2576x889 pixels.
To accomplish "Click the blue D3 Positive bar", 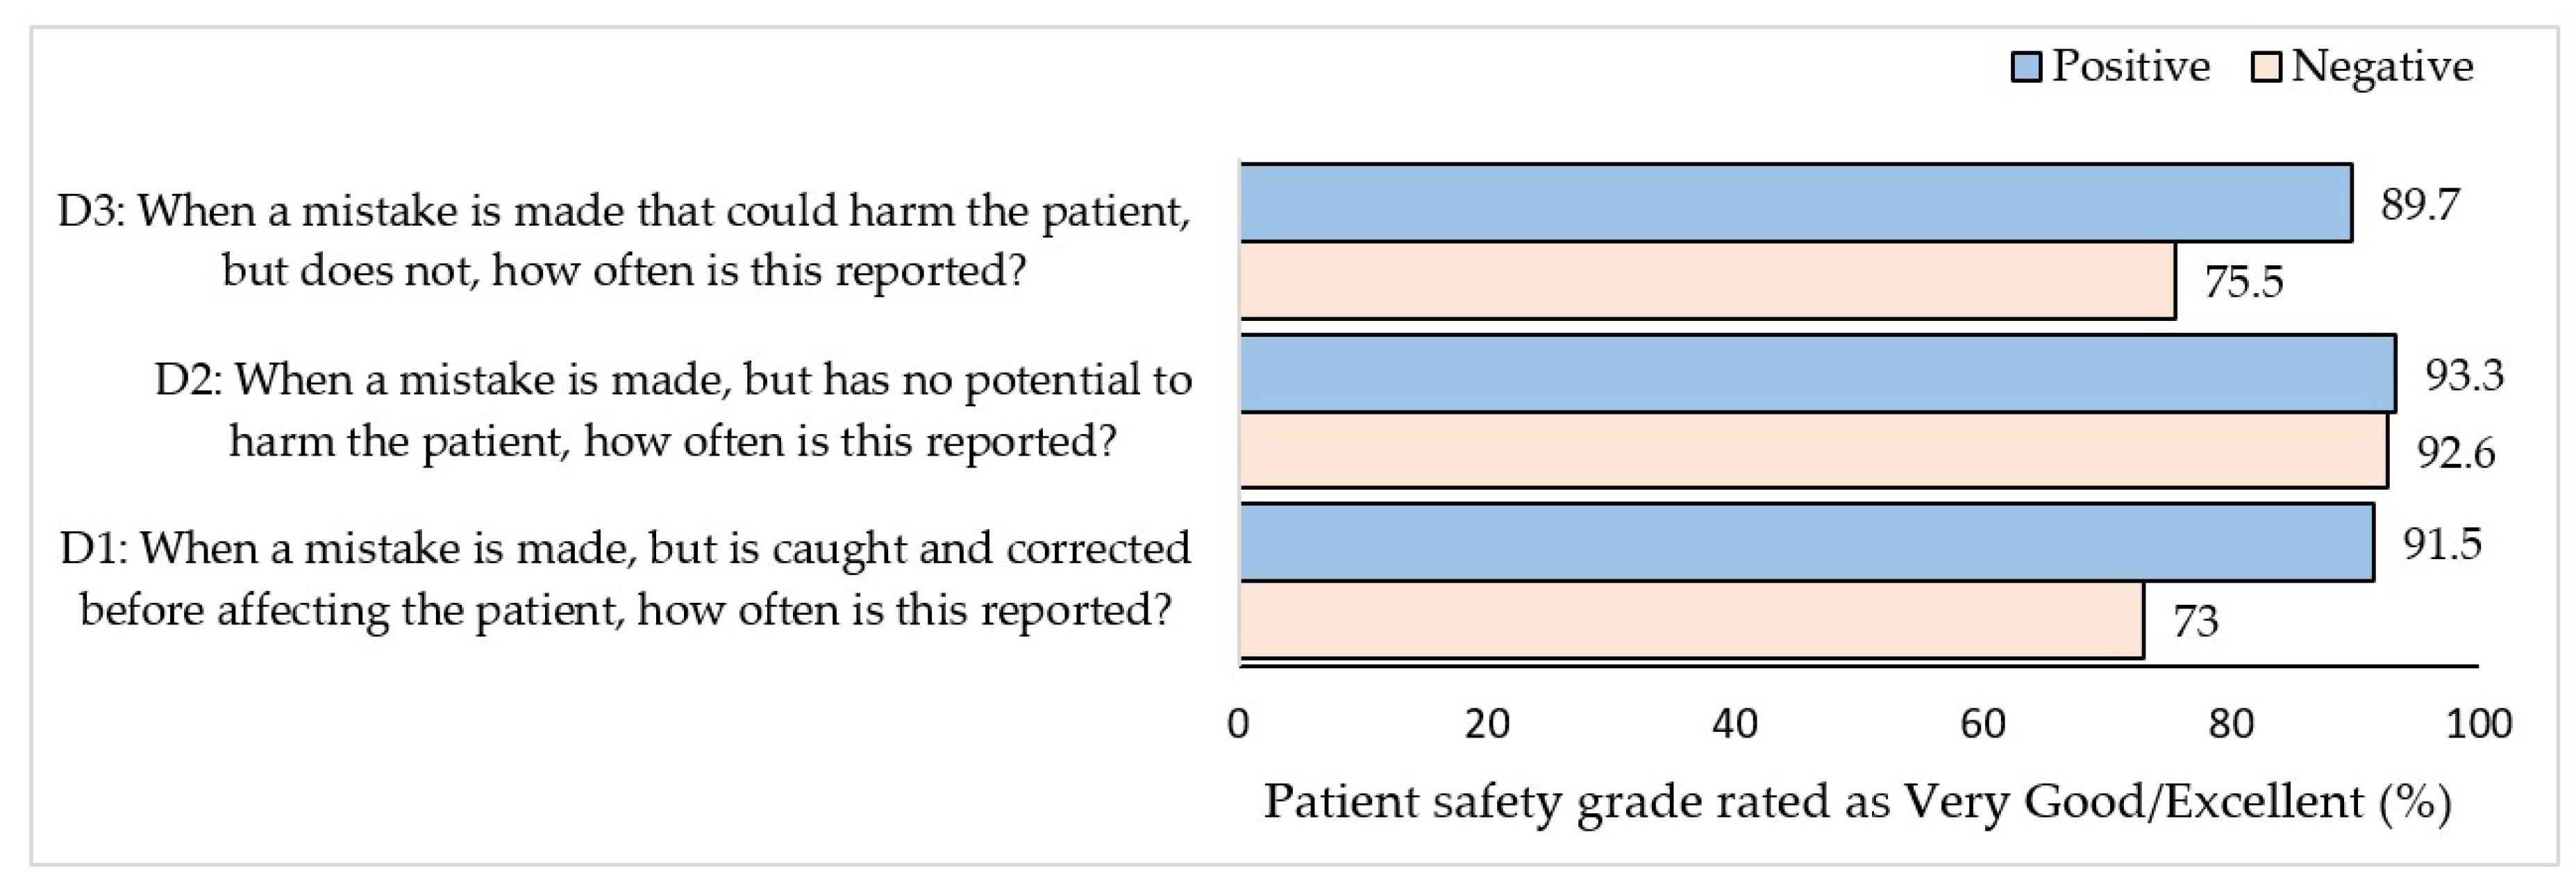I will tap(1795, 203).
